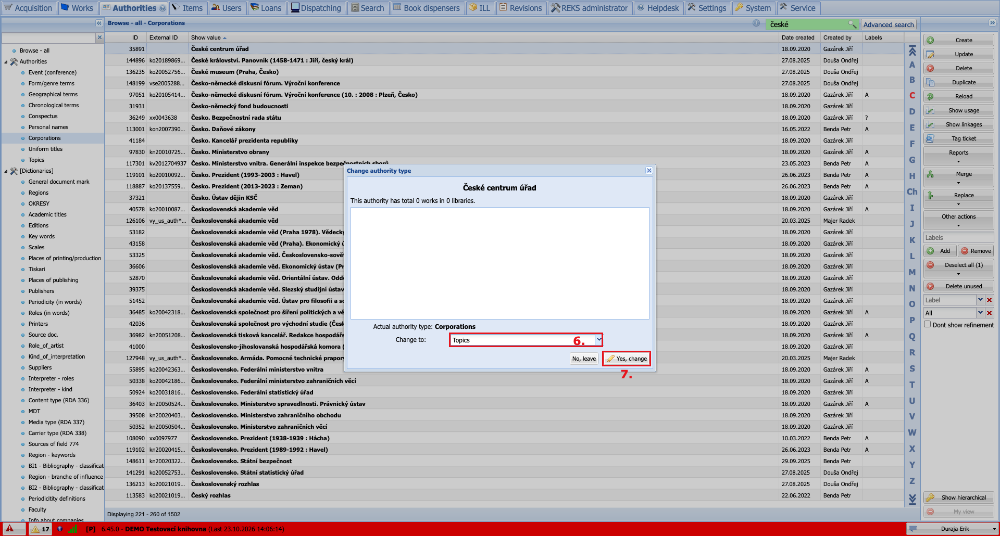
Task: Toggle Dont show refinement checkbox
Action: (928, 325)
